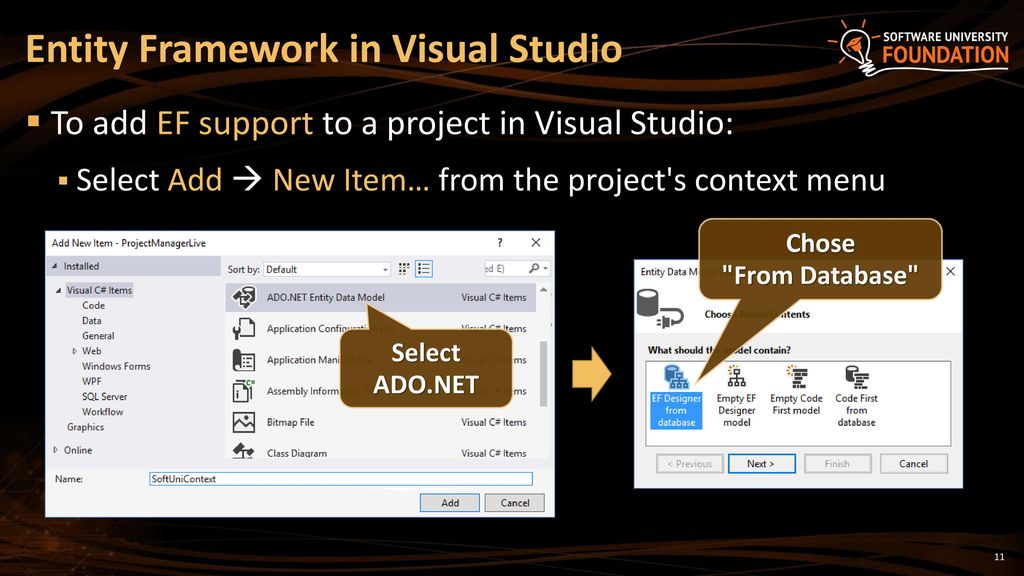Expand the Web category node

tap(74, 351)
